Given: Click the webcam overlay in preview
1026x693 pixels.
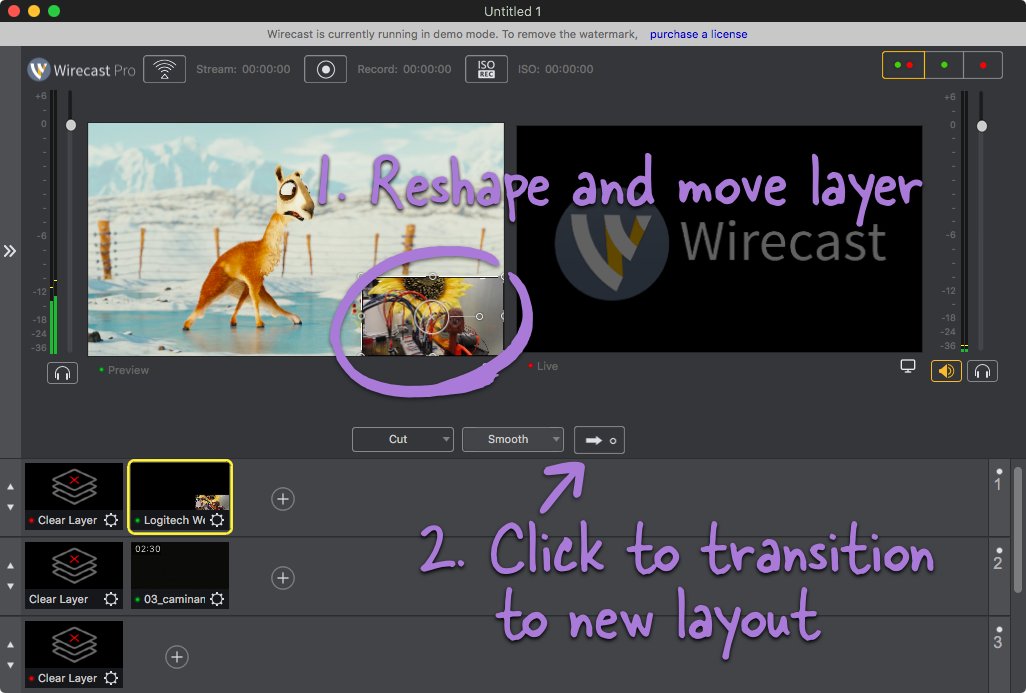Looking at the screenshot, I should click(433, 316).
